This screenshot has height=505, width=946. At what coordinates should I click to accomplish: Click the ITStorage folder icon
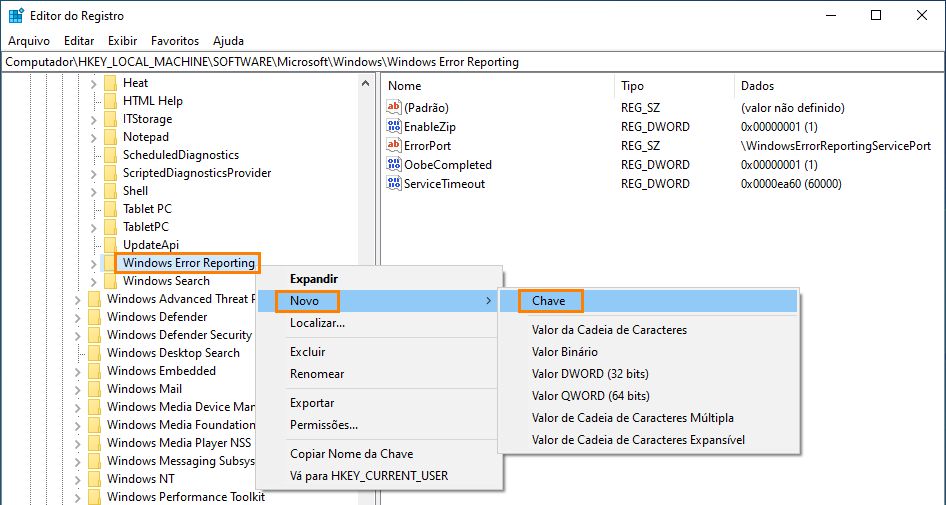[110, 119]
